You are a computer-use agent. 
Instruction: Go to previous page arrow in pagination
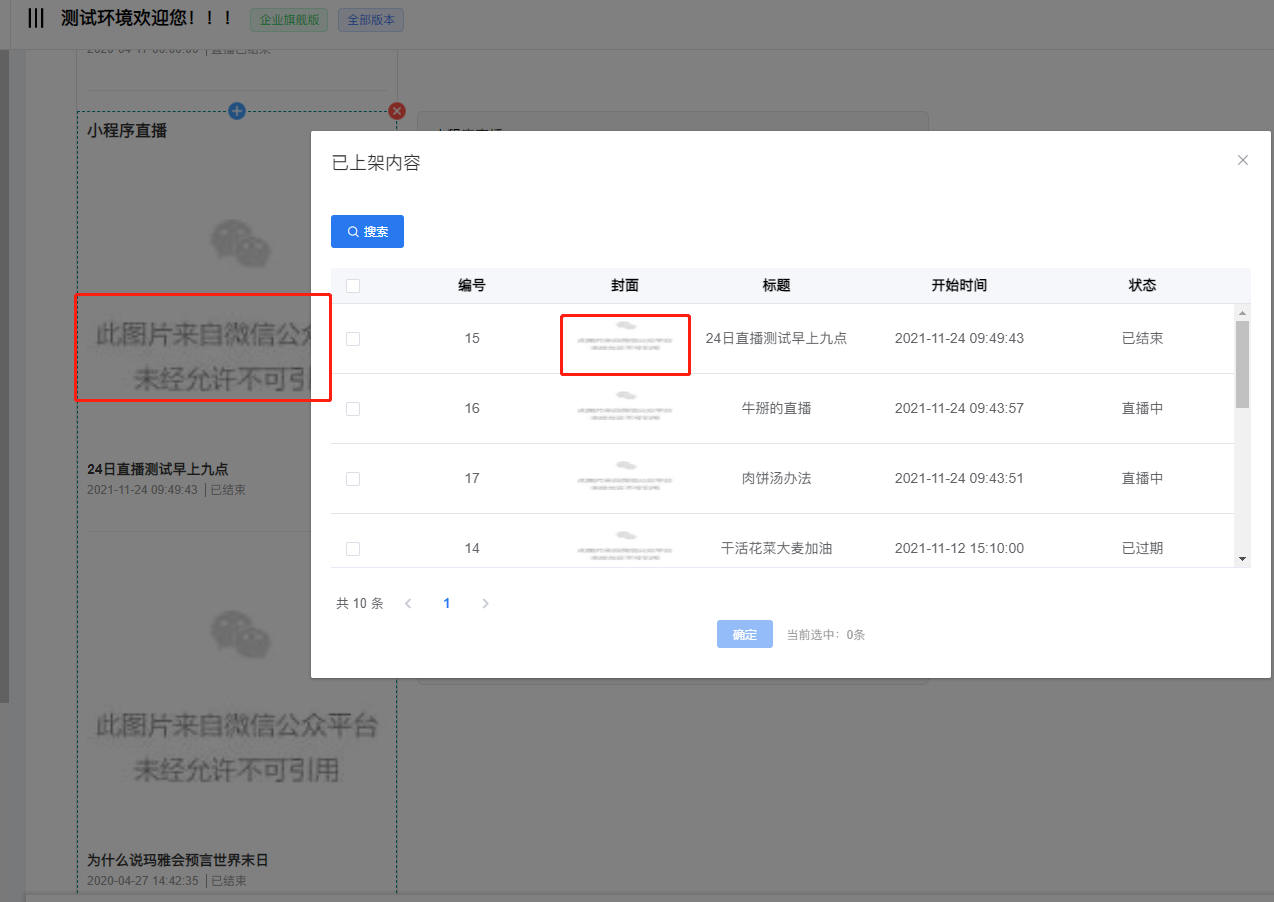coord(408,604)
